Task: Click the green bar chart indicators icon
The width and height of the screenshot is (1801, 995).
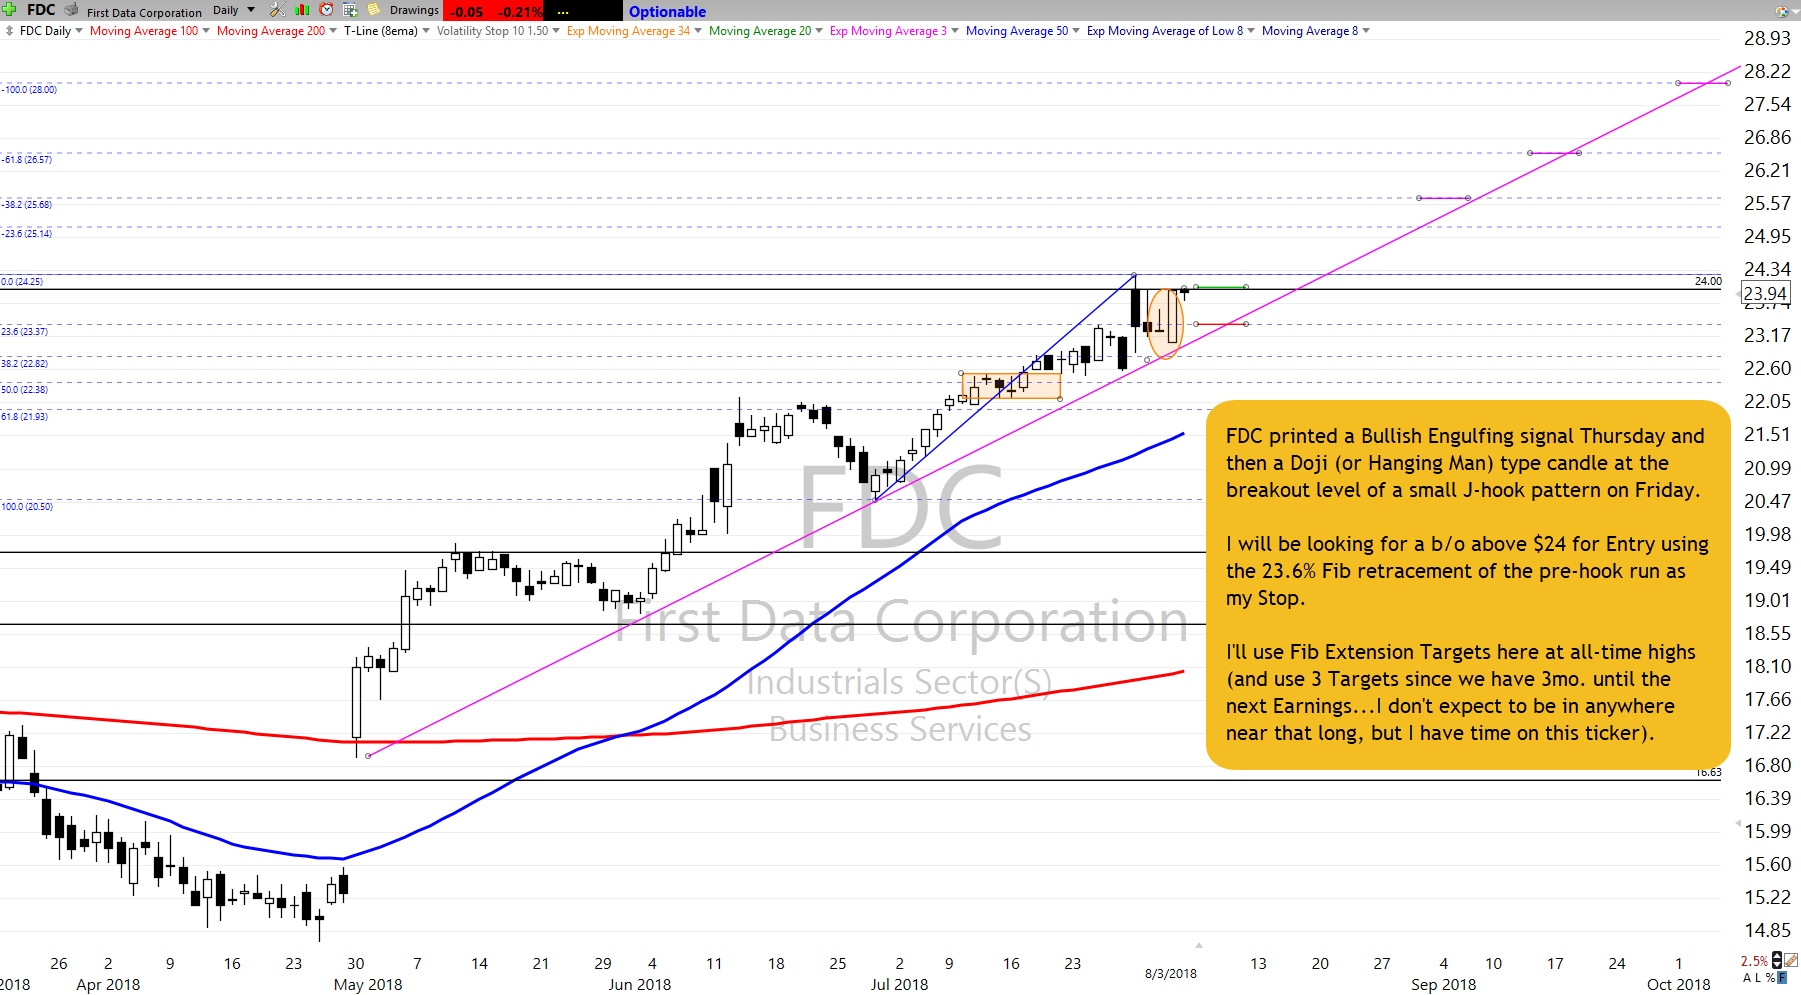Action: pyautogui.click(x=302, y=10)
